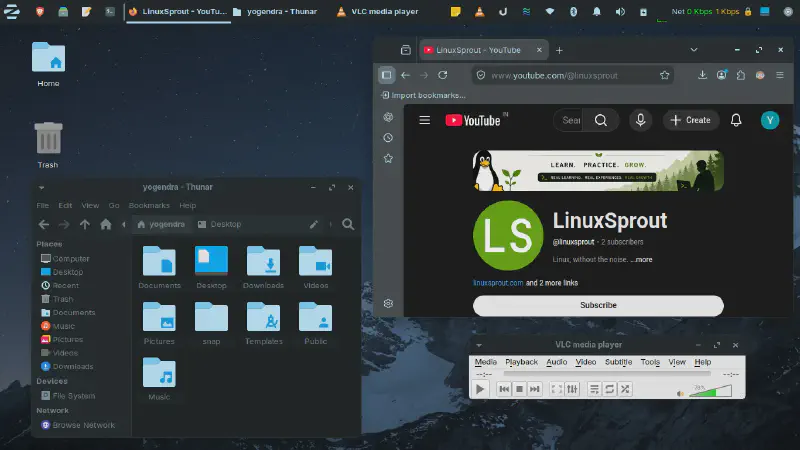Image resolution: width=800 pixels, height=450 pixels.
Task: Open the browser downloads icon
Action: point(703,75)
